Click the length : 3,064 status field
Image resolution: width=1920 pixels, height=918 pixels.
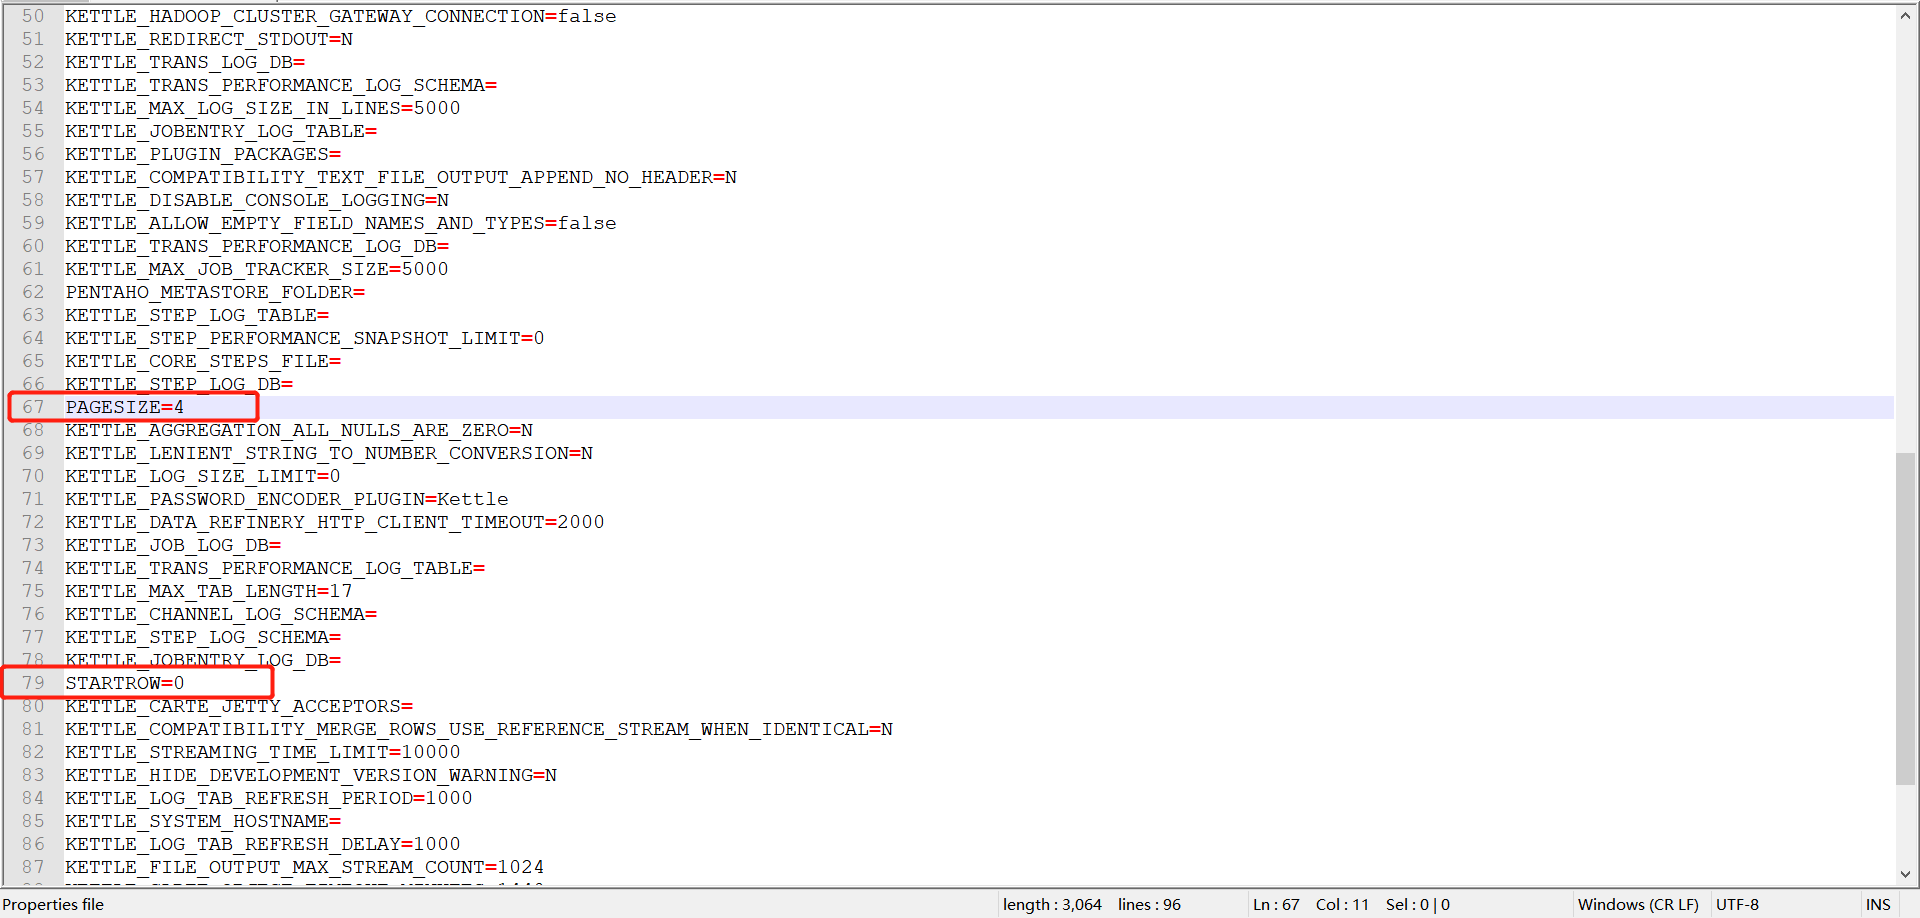click(1052, 904)
